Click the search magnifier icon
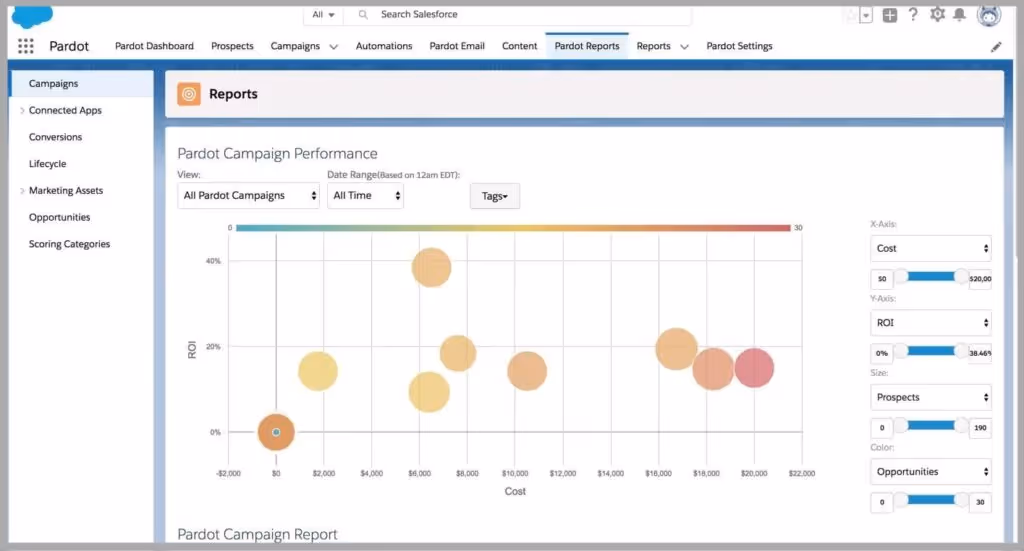Viewport: 1024px width, 551px height. [363, 14]
